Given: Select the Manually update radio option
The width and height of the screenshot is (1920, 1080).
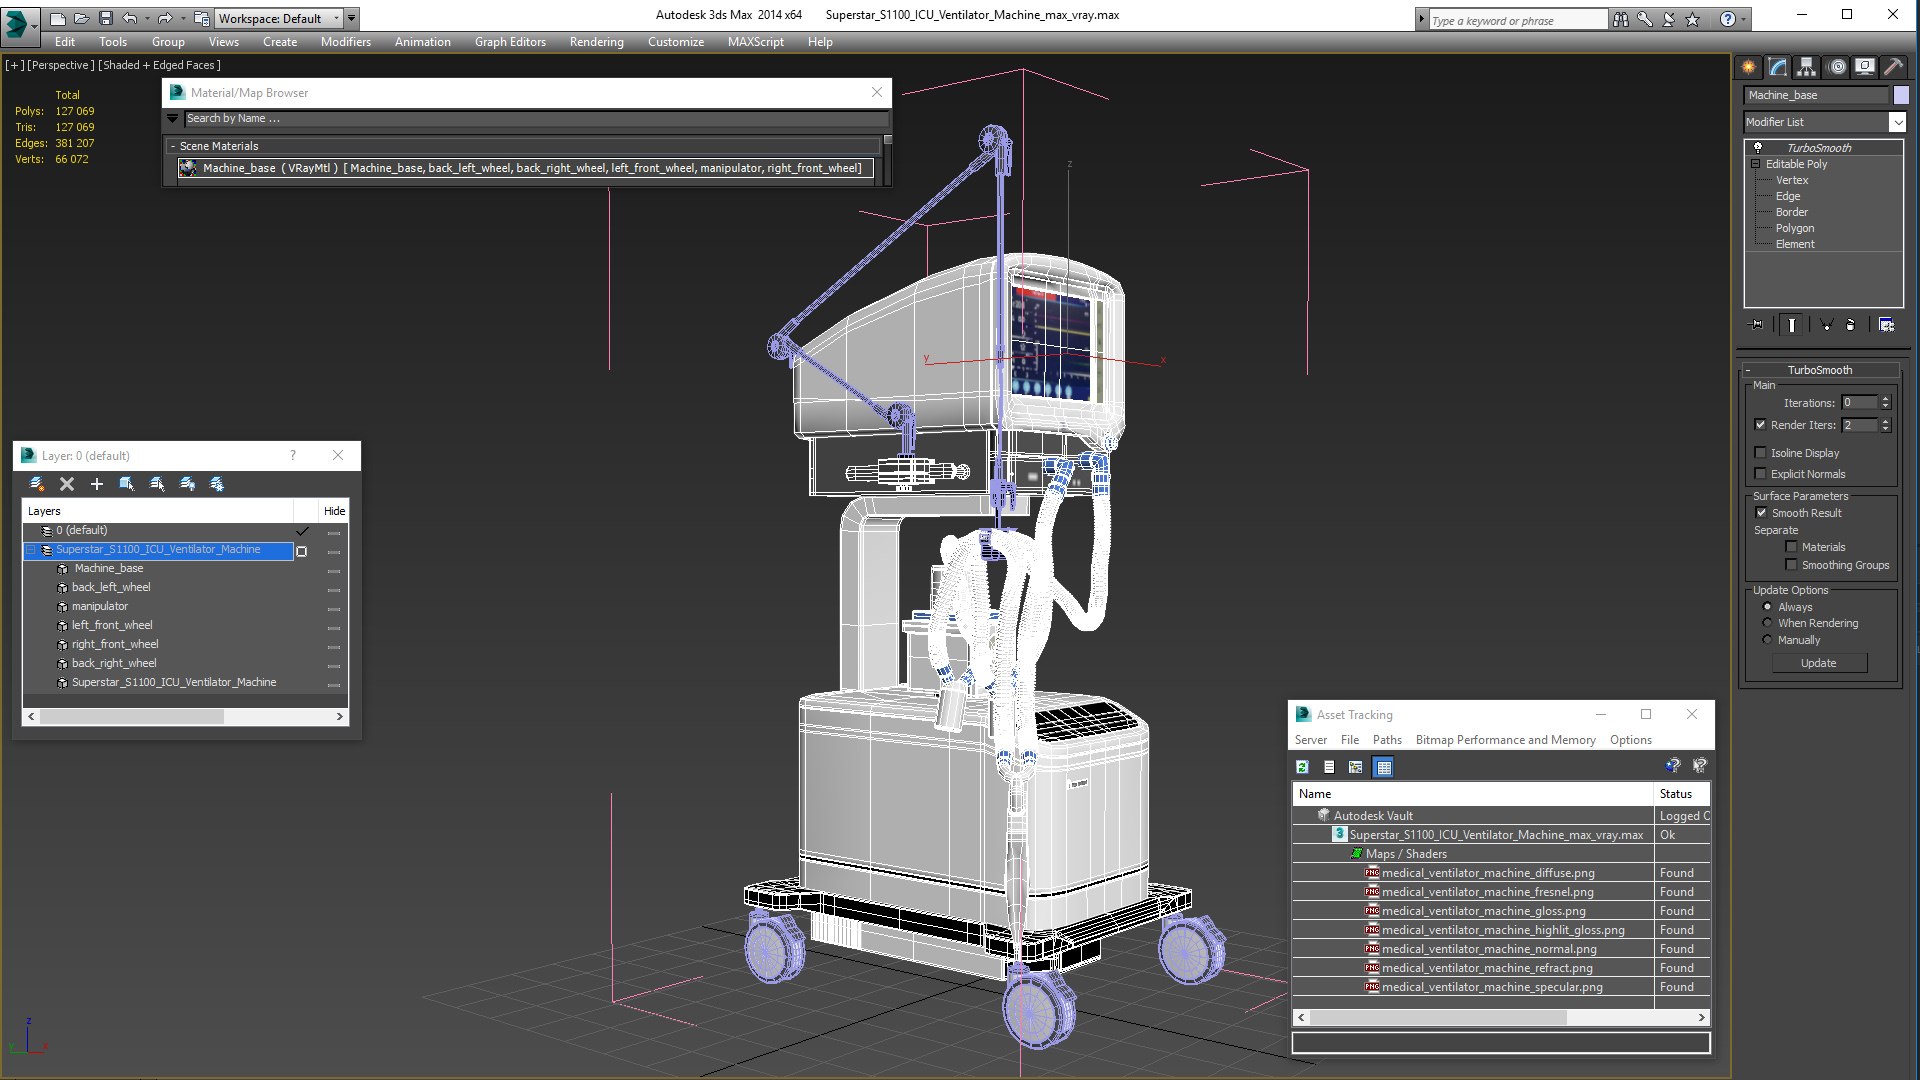Looking at the screenshot, I should point(1767,640).
